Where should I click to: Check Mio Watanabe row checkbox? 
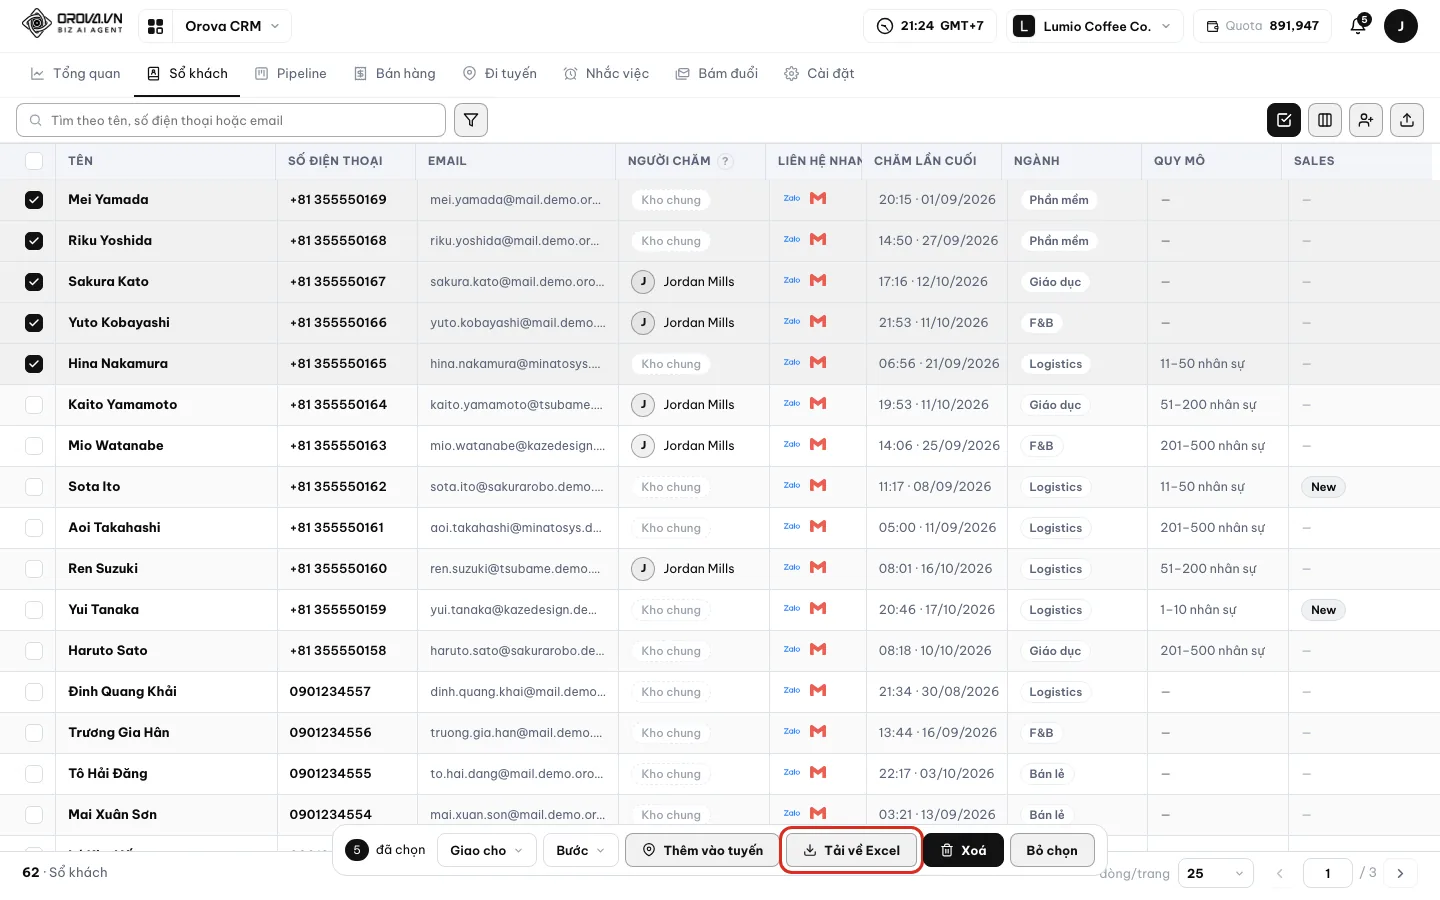(34, 446)
